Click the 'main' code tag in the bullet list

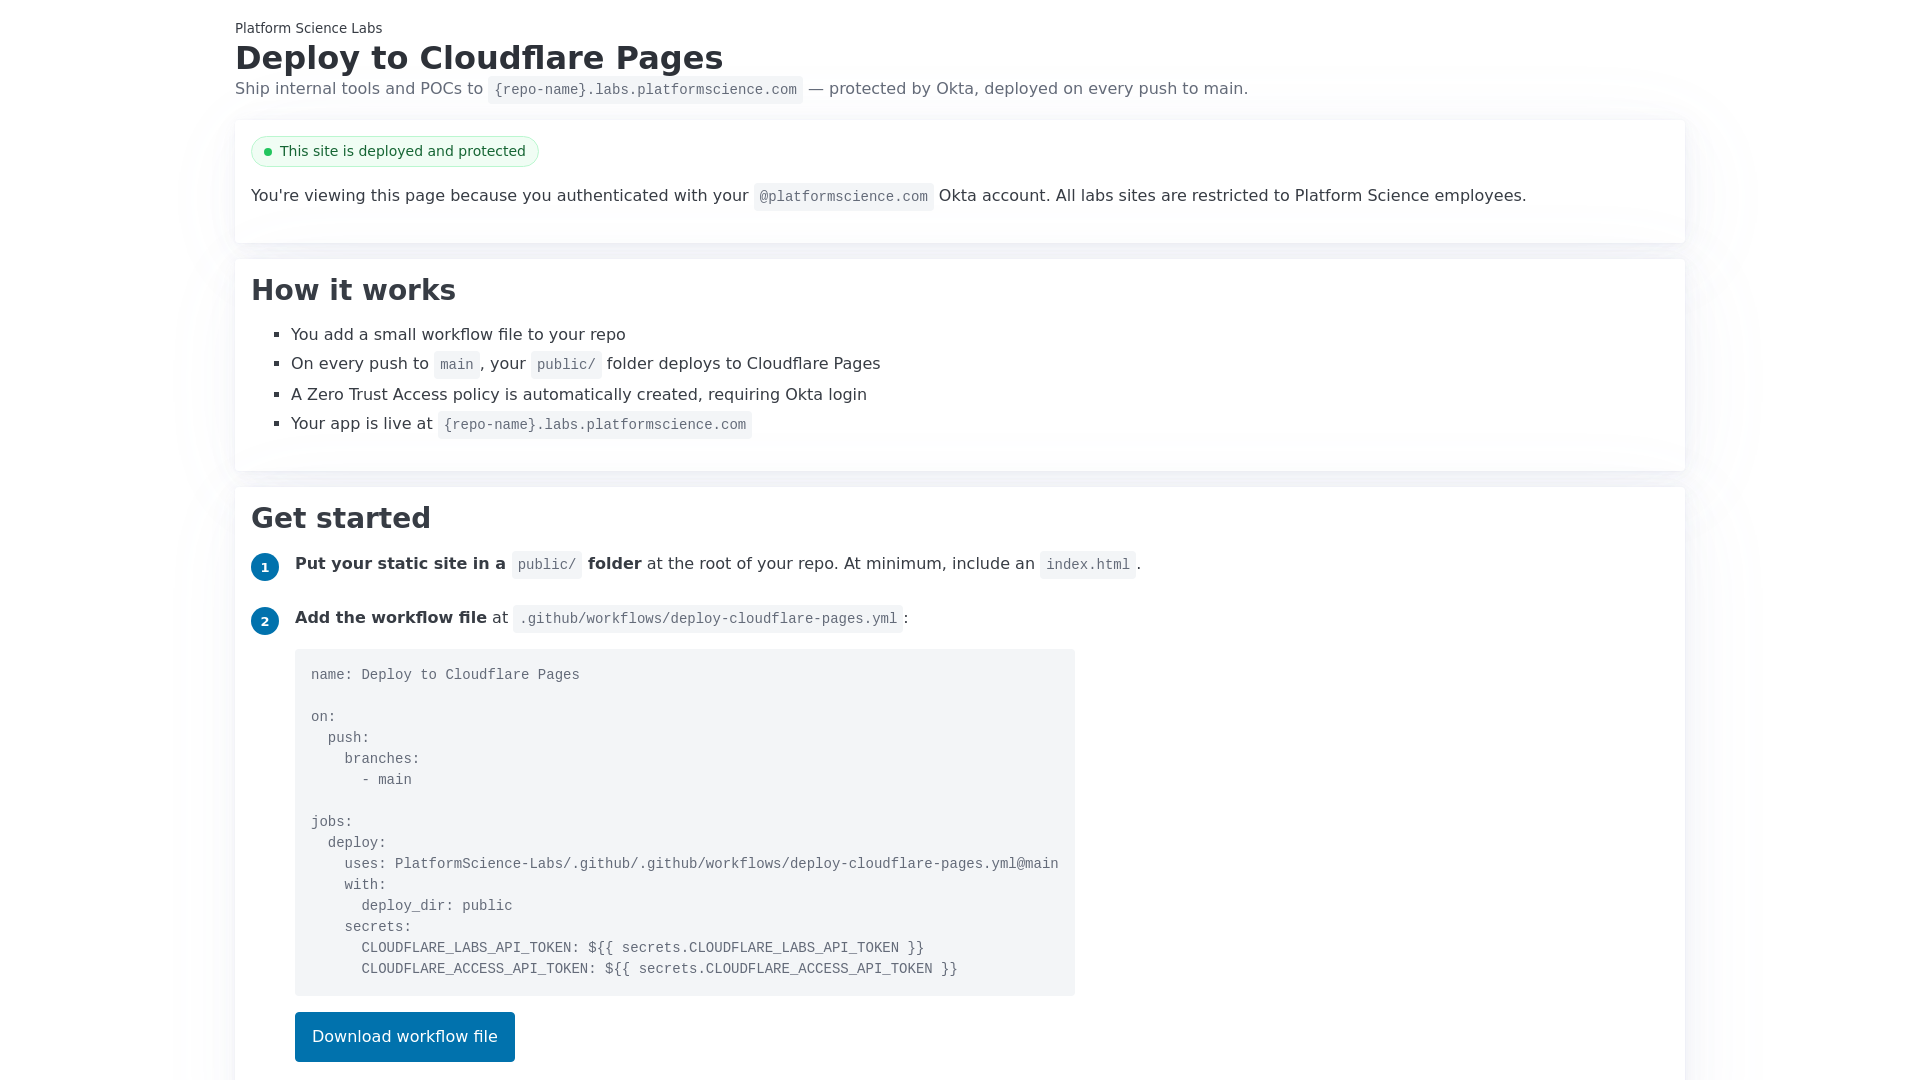[x=456, y=365]
